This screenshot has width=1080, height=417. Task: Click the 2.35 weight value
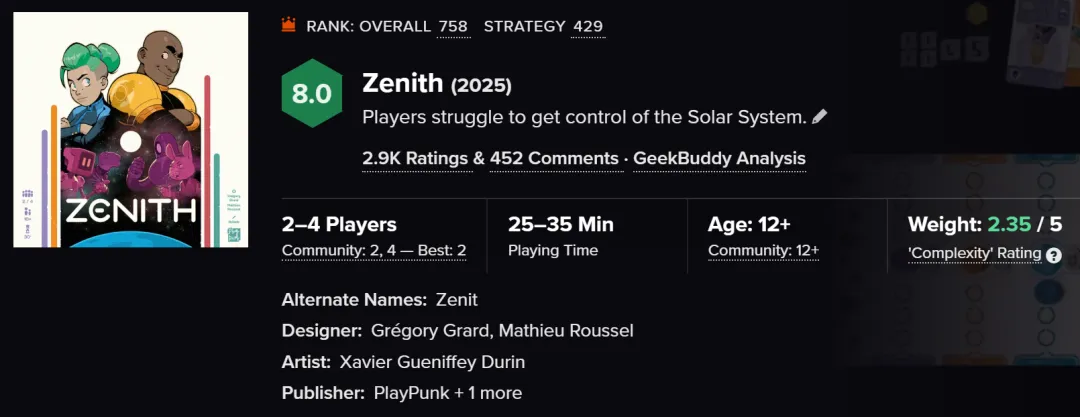tap(1009, 225)
